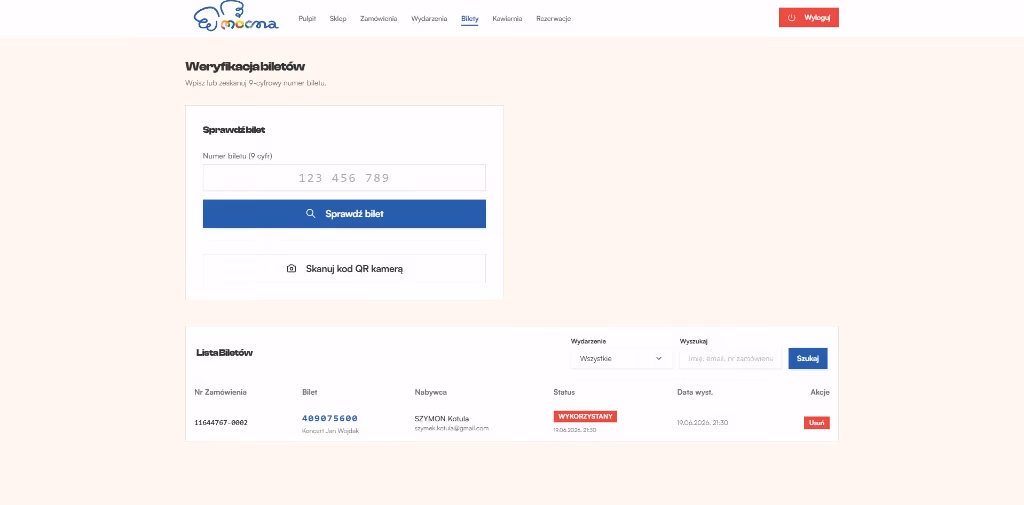
Task: Click the power icon in Wyloguj button
Action: click(792, 18)
